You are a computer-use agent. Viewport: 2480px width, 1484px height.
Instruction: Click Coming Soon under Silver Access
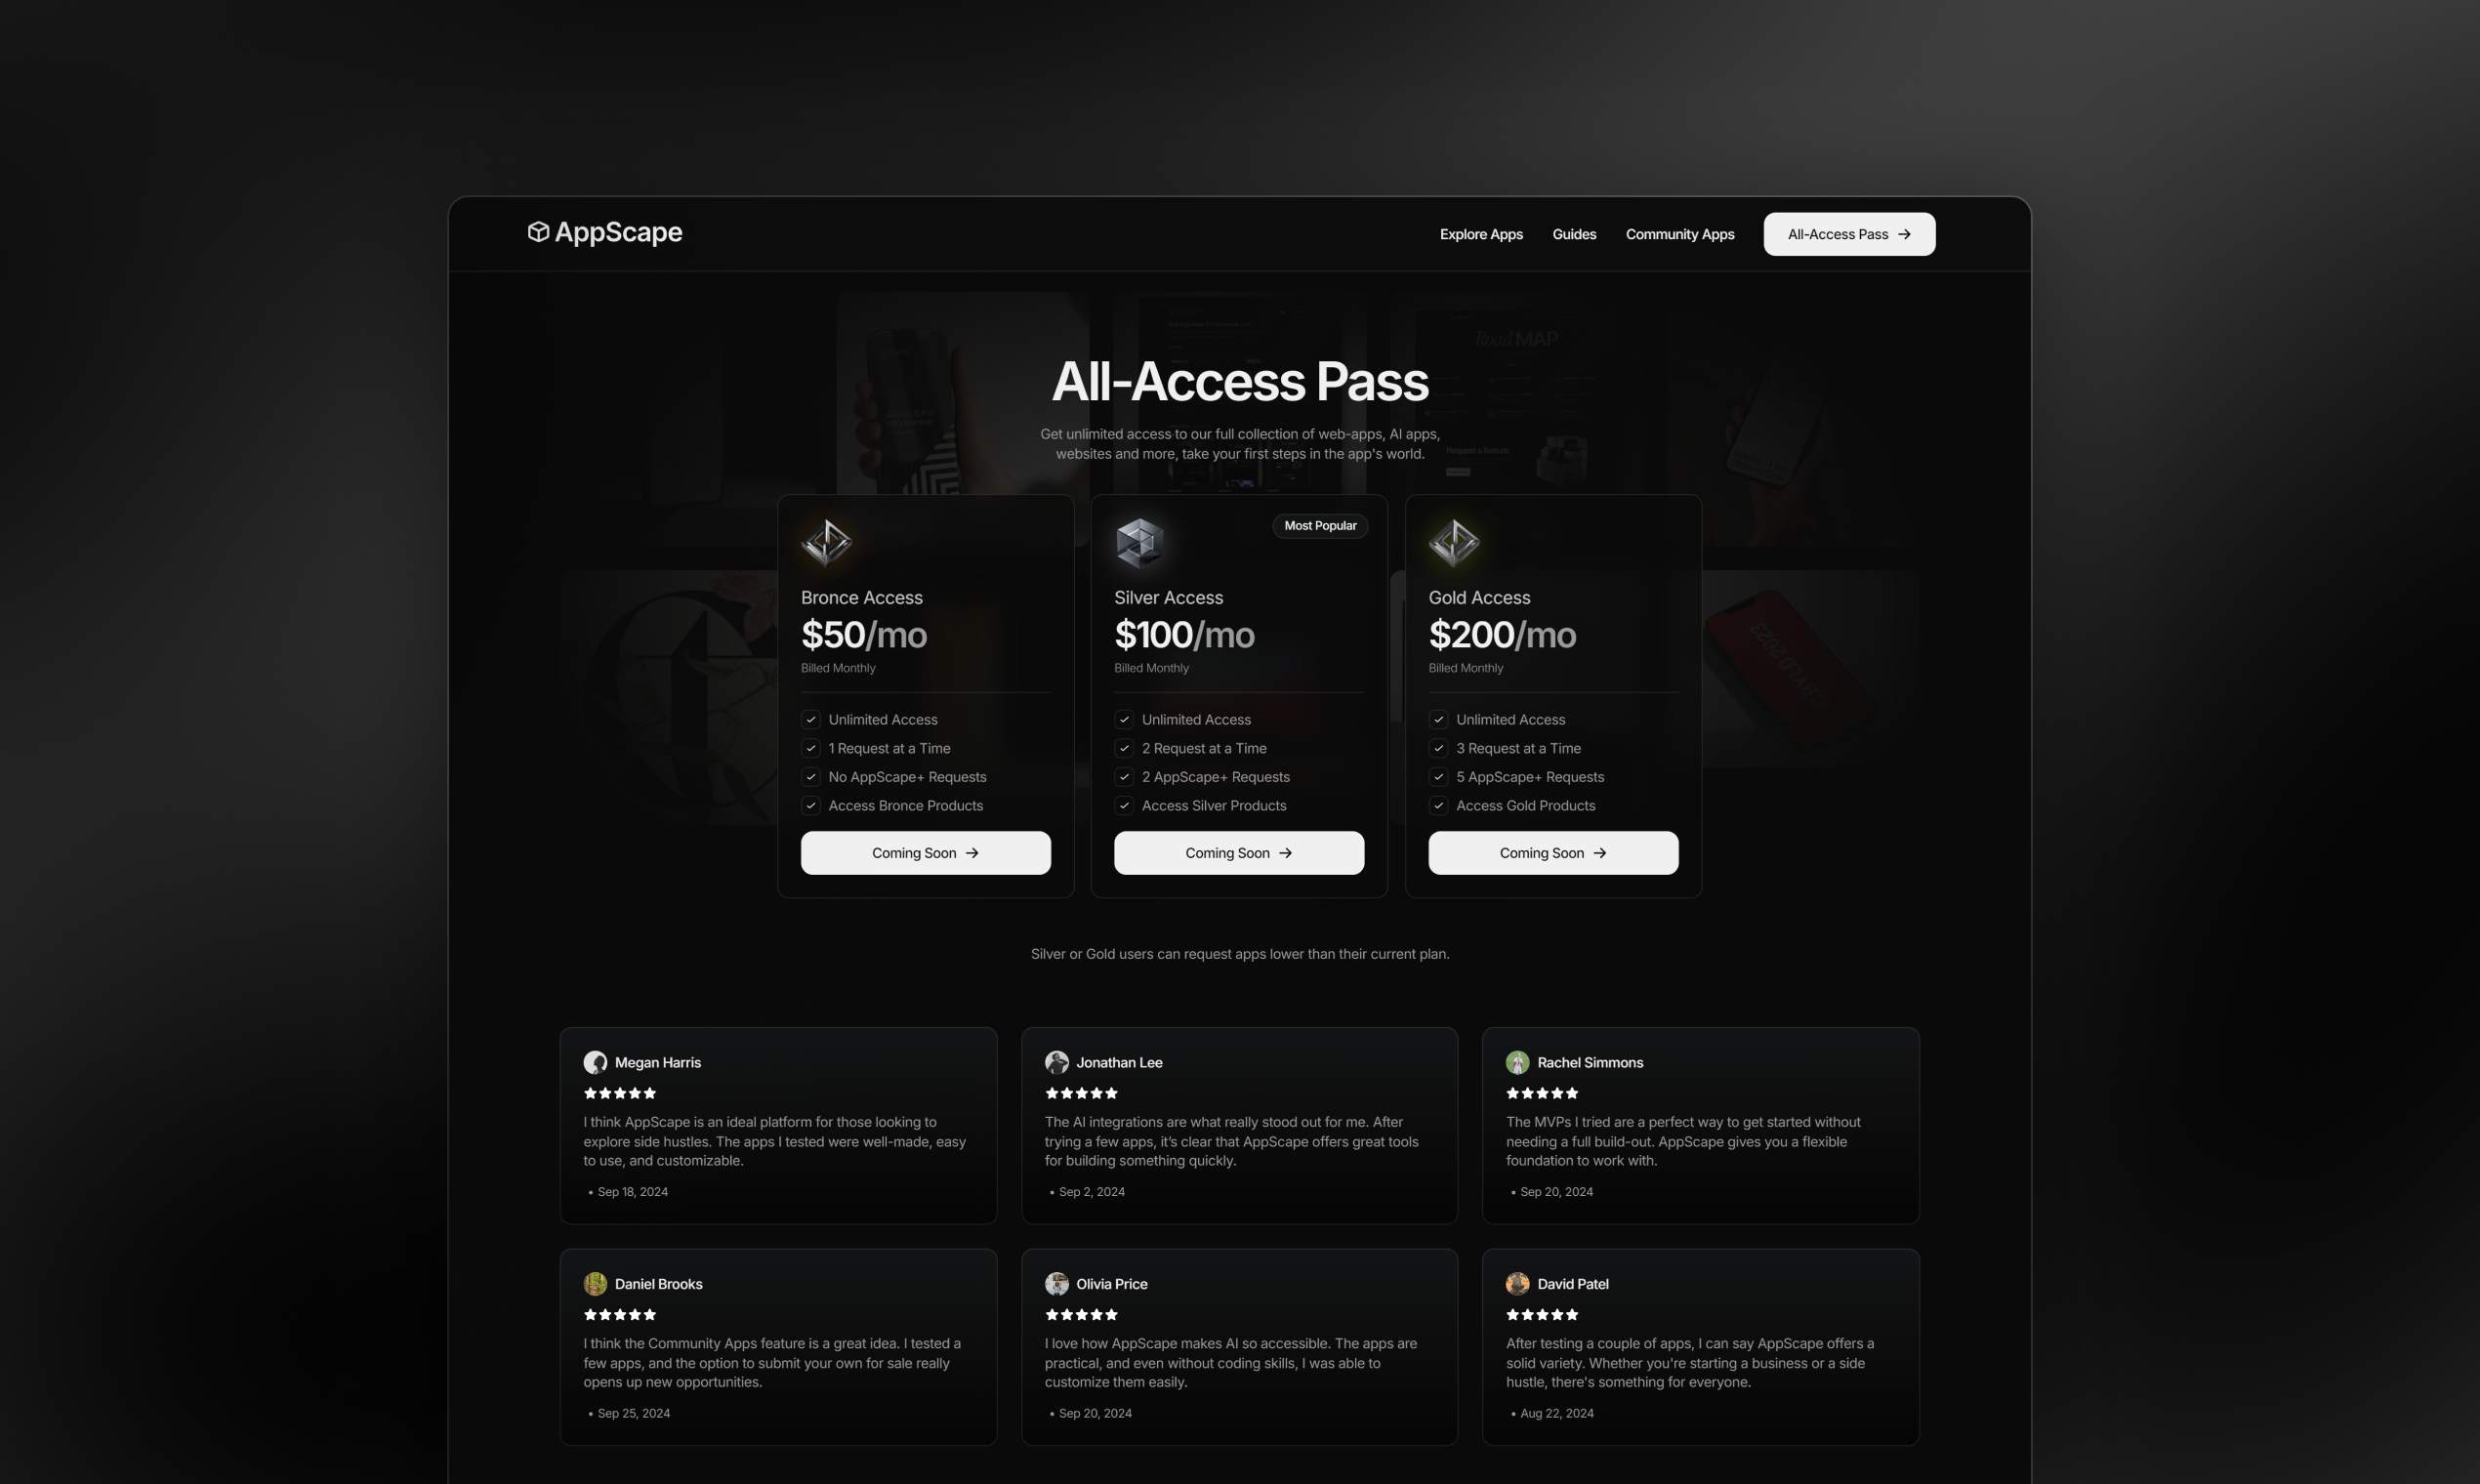point(1239,853)
